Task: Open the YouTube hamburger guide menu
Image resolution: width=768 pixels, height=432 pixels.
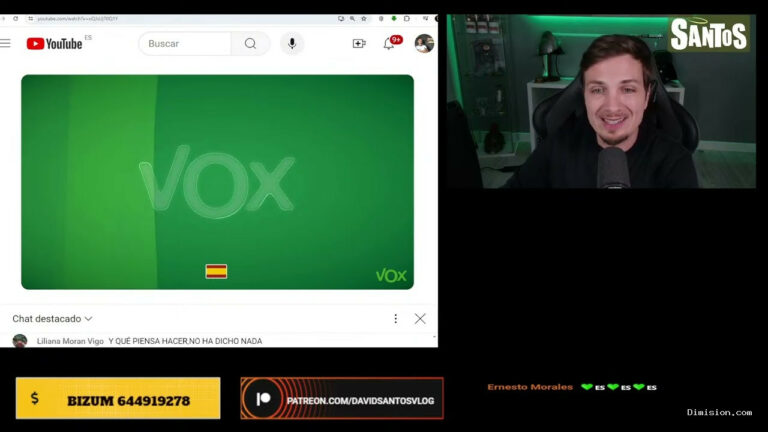Action: tap(5, 44)
